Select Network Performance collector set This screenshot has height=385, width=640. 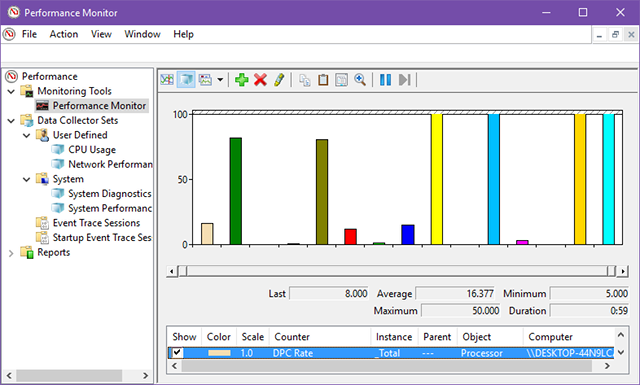click(110, 165)
